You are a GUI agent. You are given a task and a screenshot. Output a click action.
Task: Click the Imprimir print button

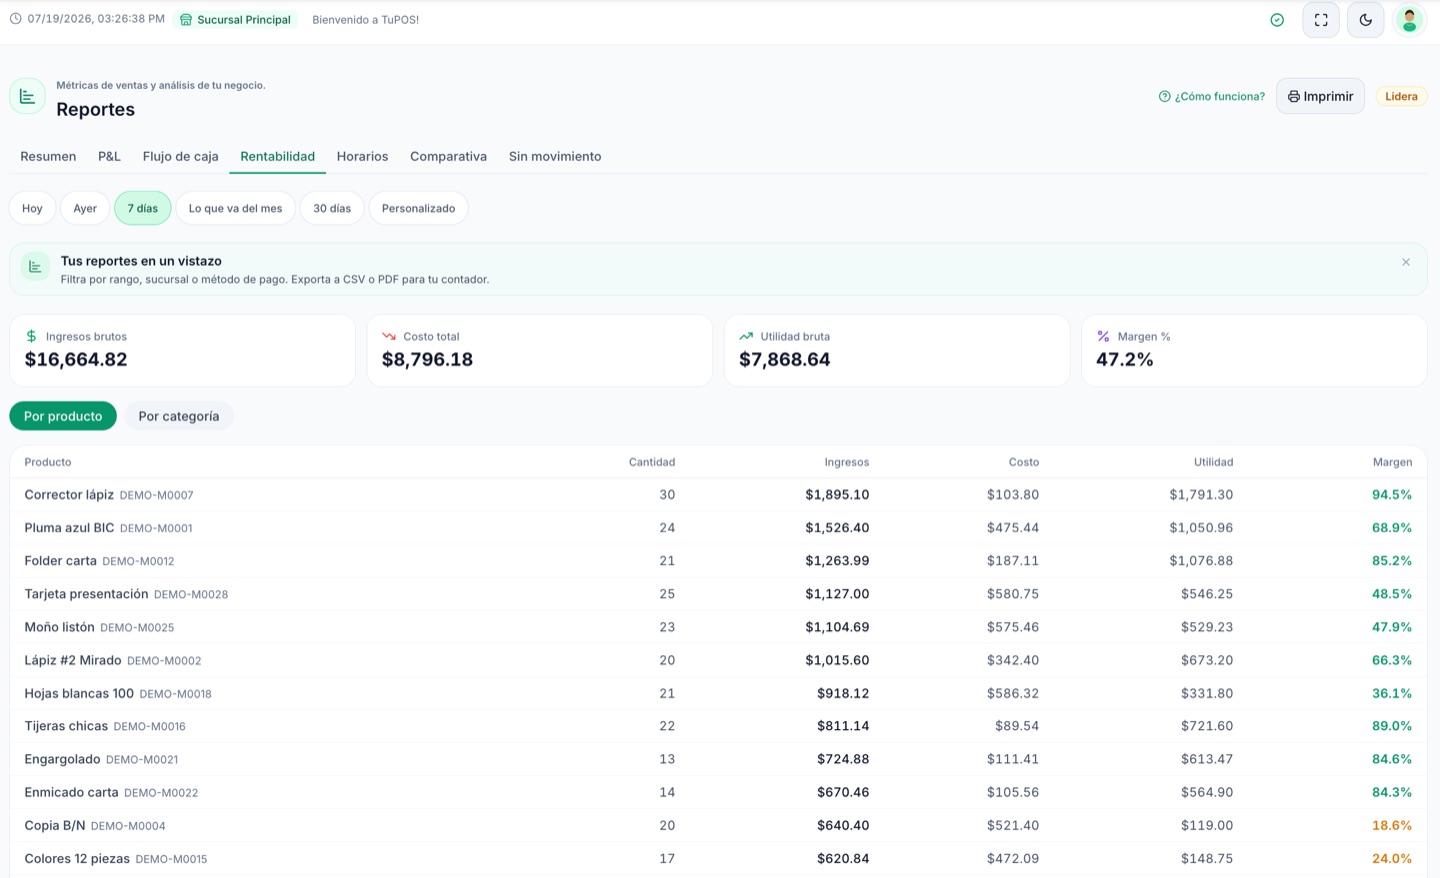[x=1320, y=96]
